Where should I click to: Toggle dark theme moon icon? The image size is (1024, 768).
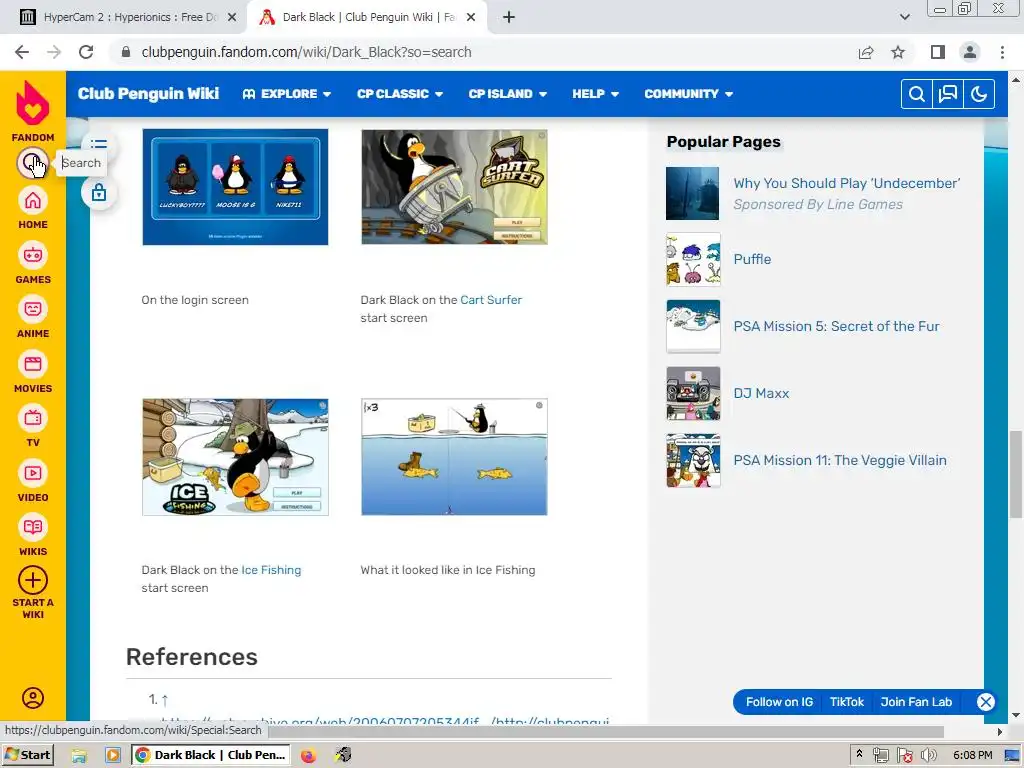(x=979, y=94)
